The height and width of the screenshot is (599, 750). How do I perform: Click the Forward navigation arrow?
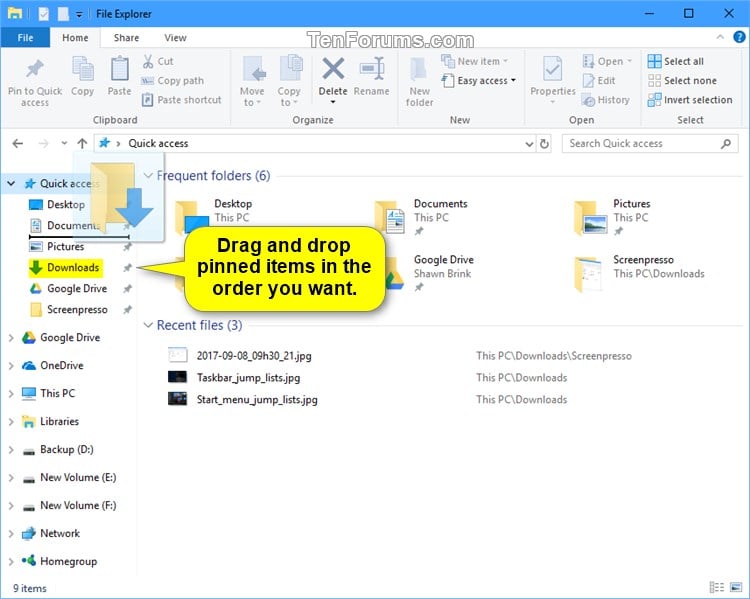pyautogui.click(x=44, y=144)
